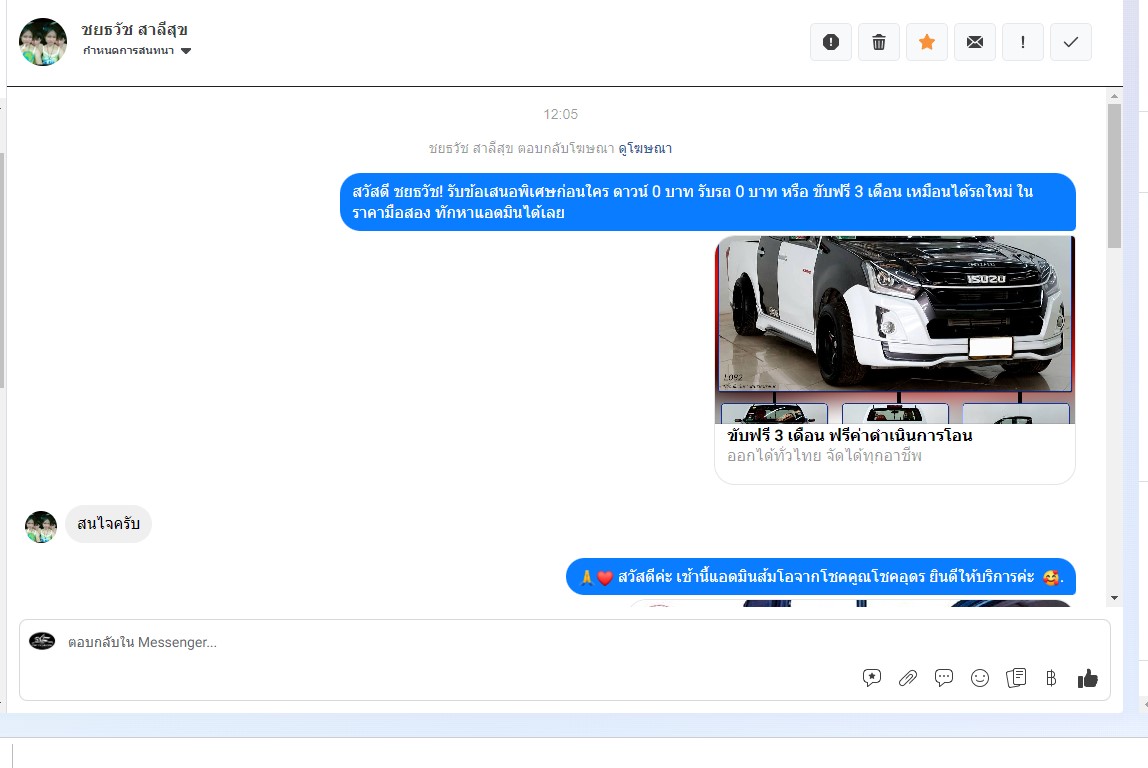Image resolution: width=1148 pixels, height=768 pixels.
Task: Click the scroll down arrow in the chat
Action: pyautogui.click(x=1115, y=597)
